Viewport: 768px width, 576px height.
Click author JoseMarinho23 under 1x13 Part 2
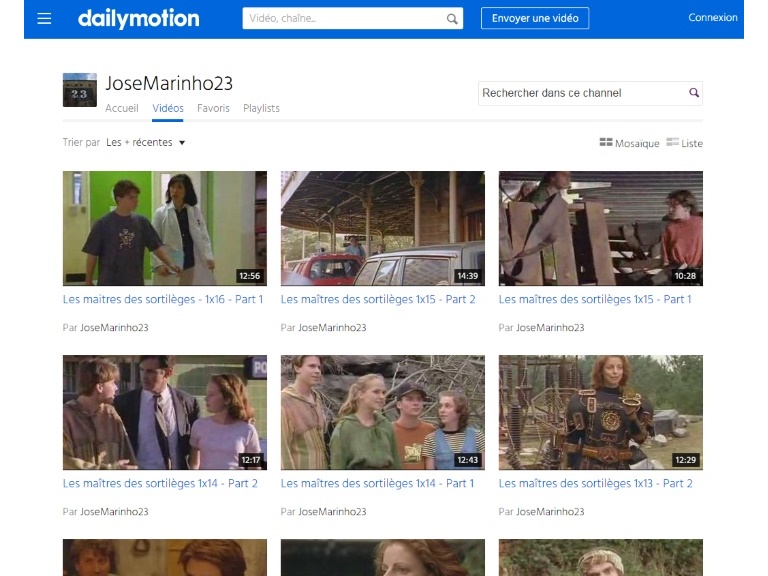550,512
